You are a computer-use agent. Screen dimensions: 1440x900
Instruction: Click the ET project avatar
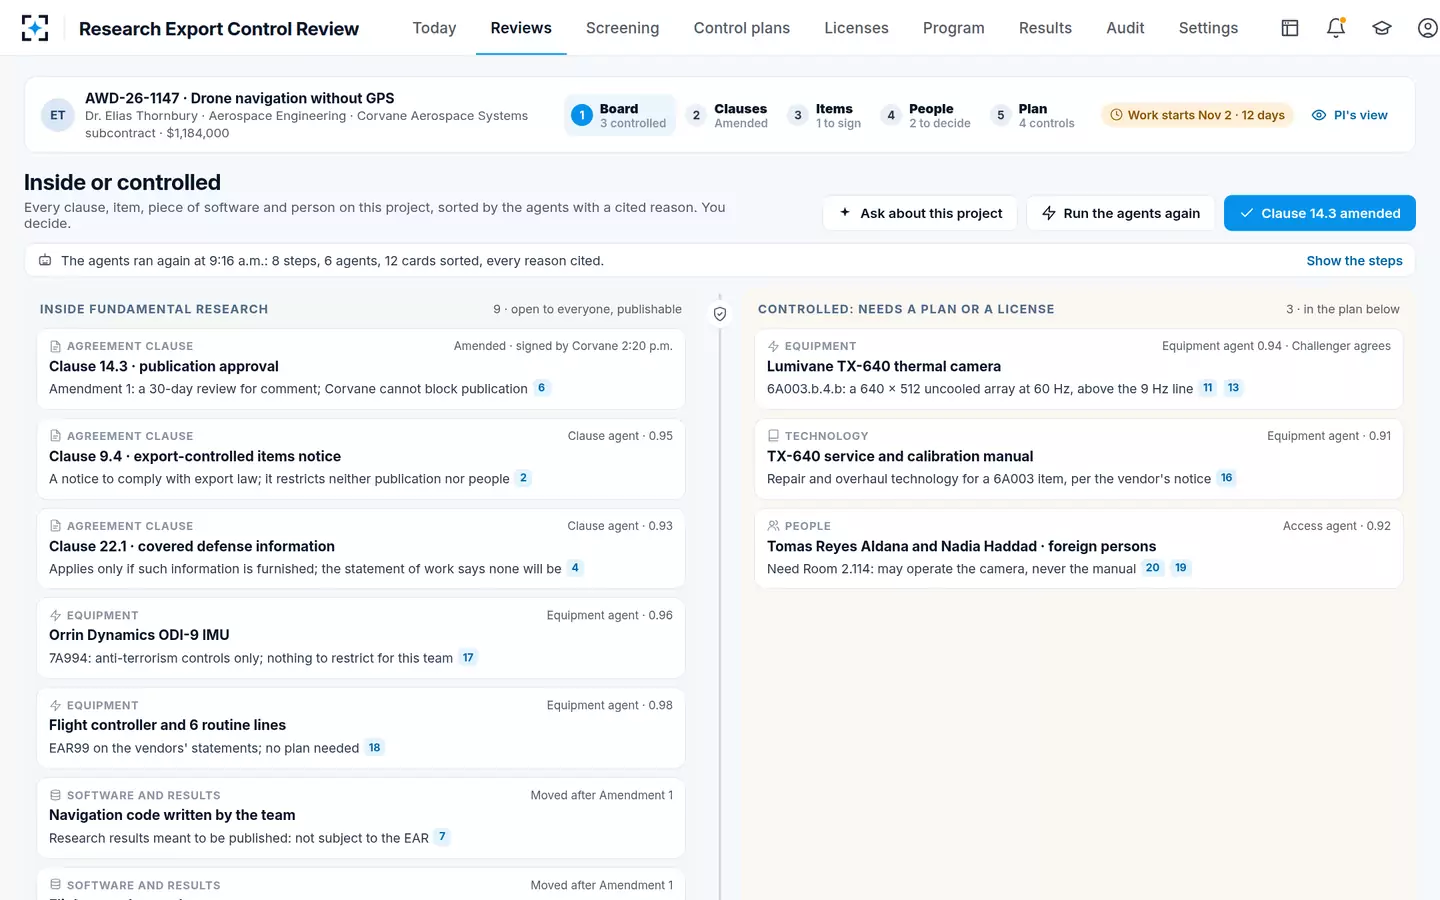click(58, 115)
